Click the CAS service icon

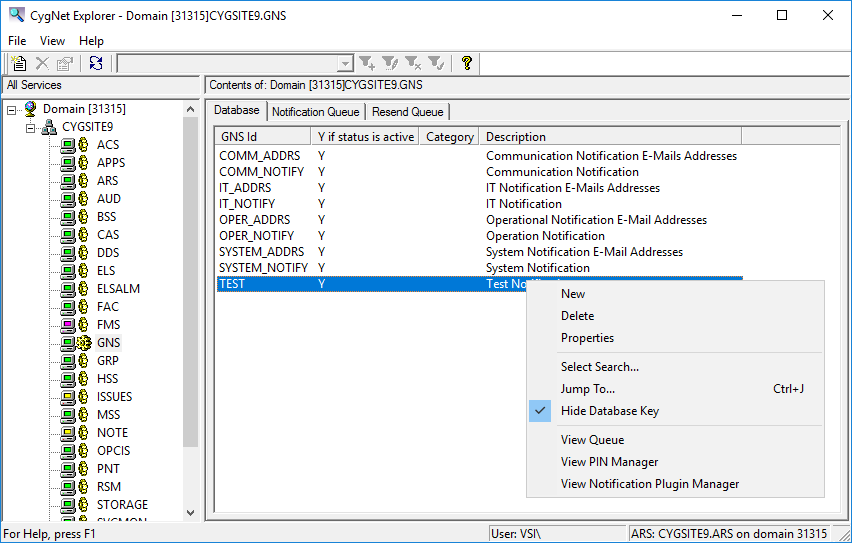(74, 234)
